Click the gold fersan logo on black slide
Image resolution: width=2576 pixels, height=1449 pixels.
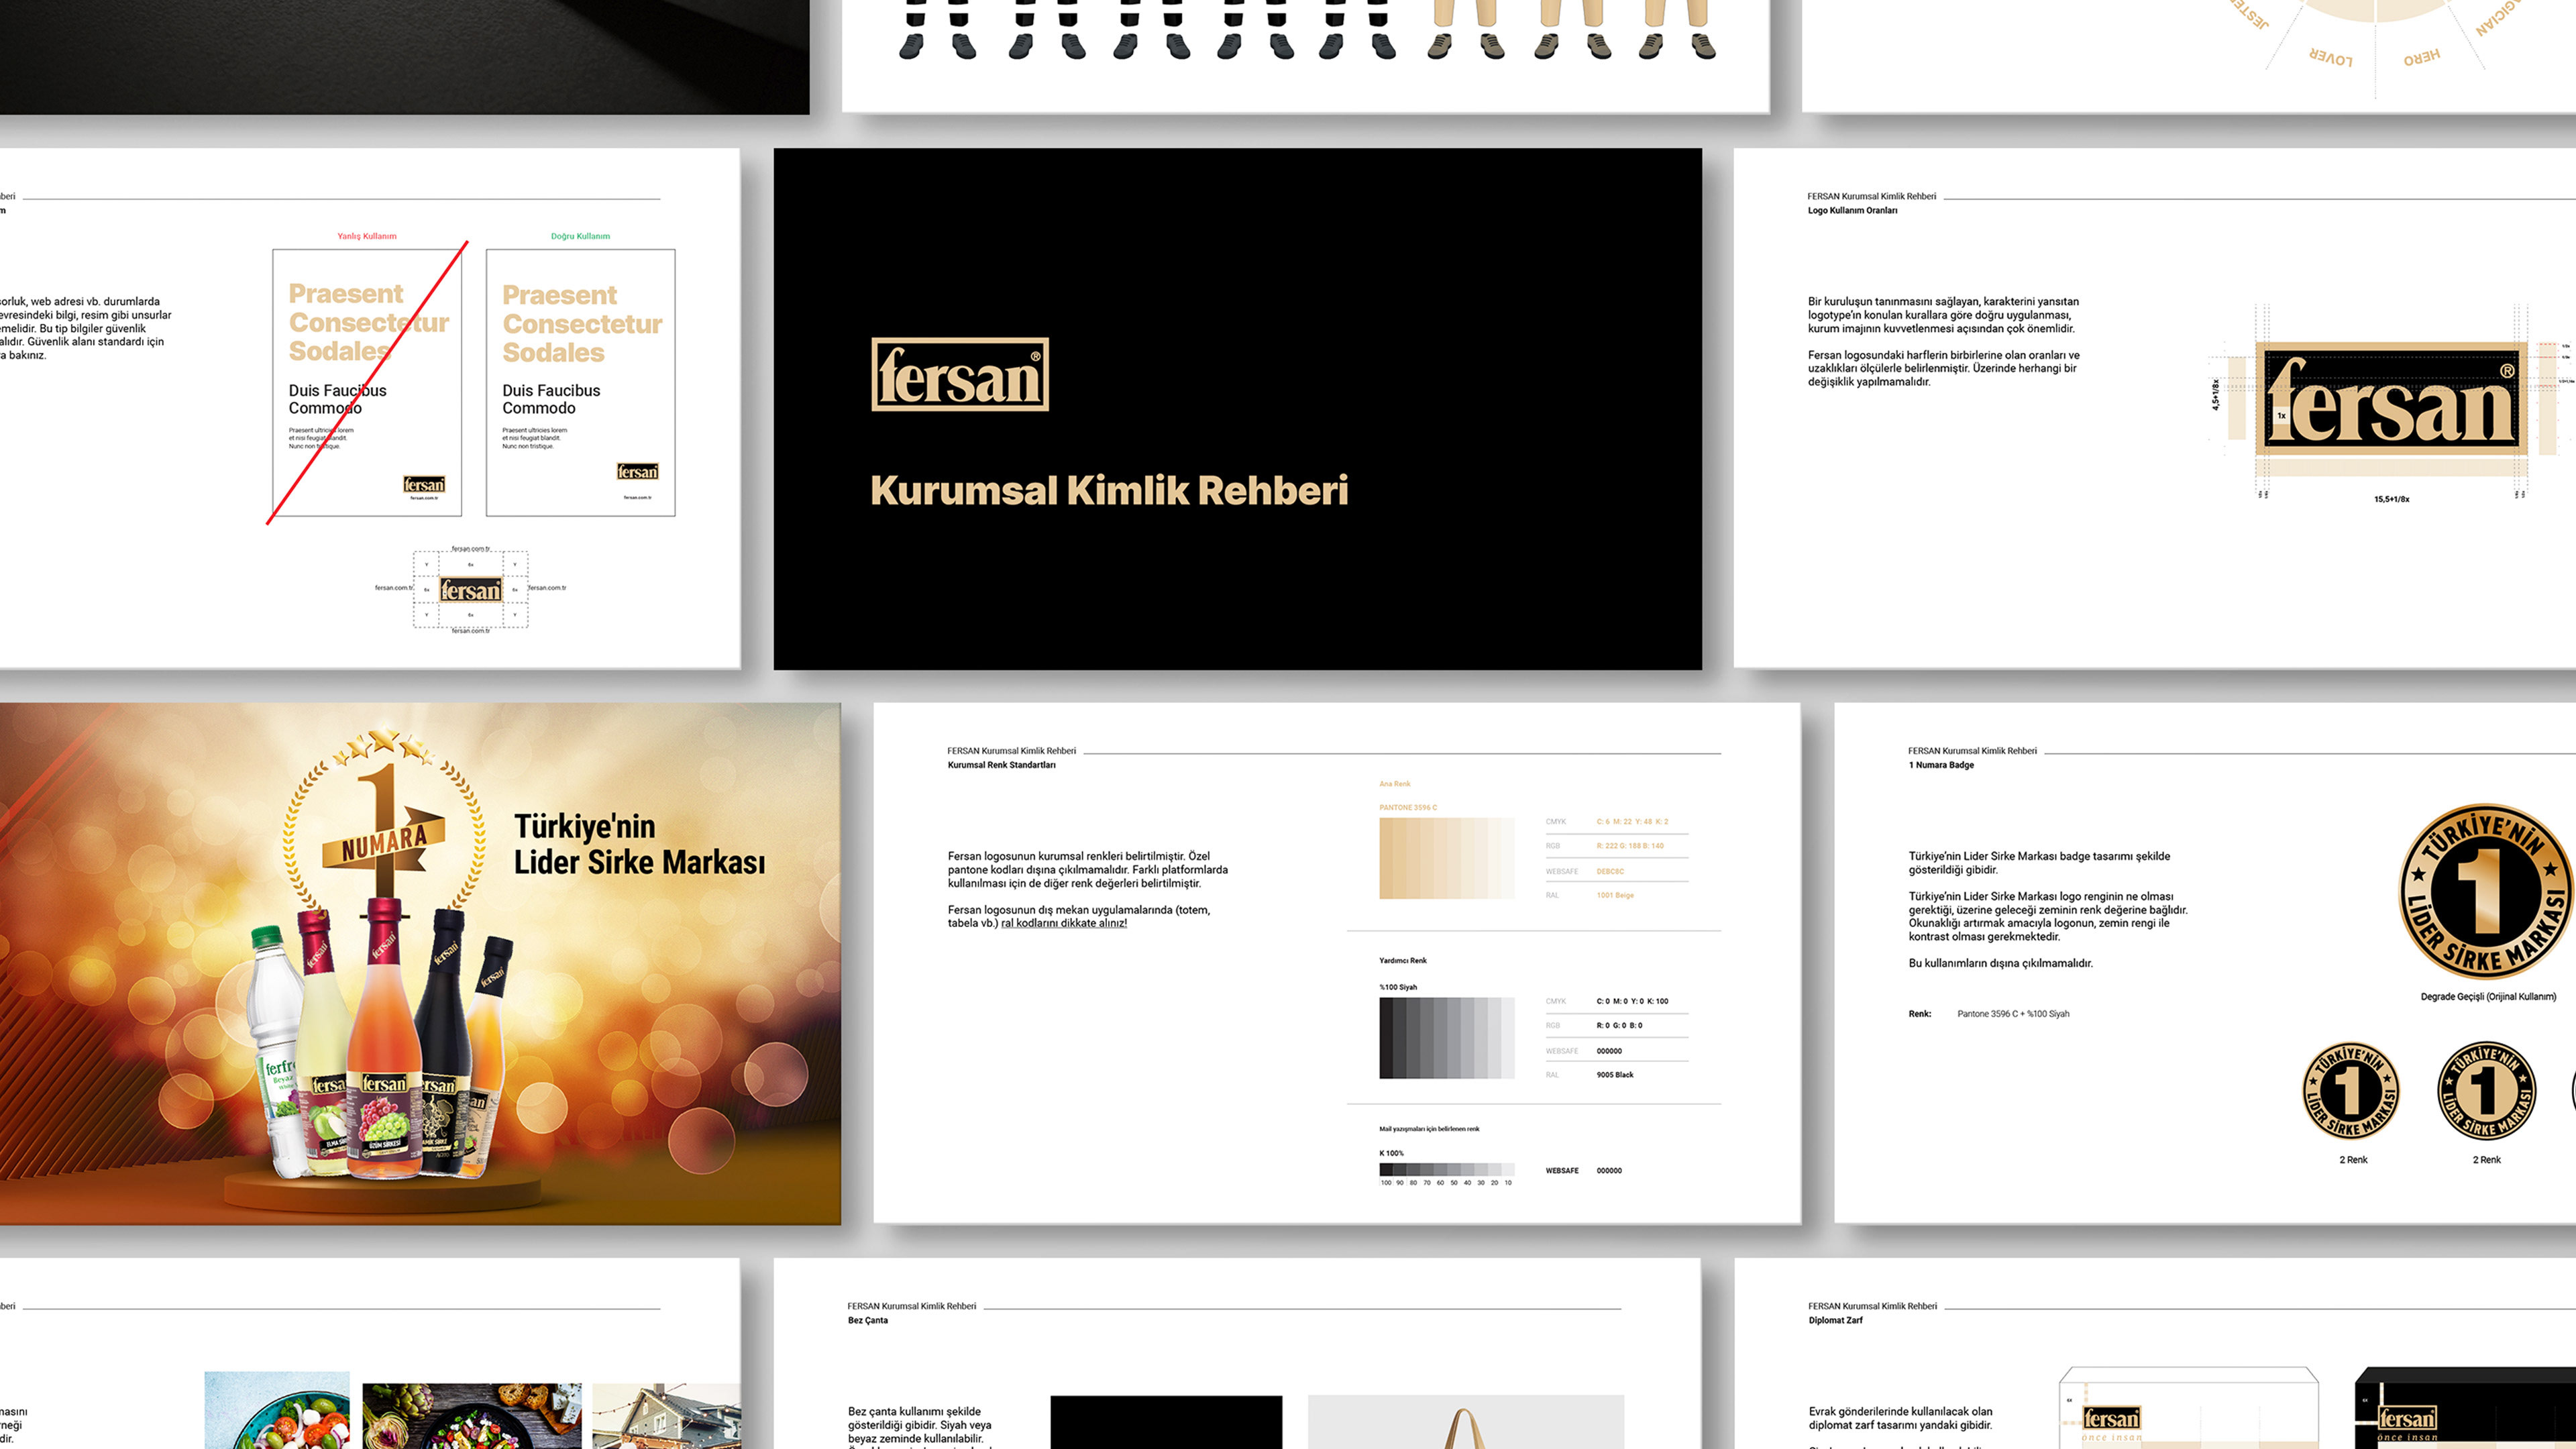959,374
